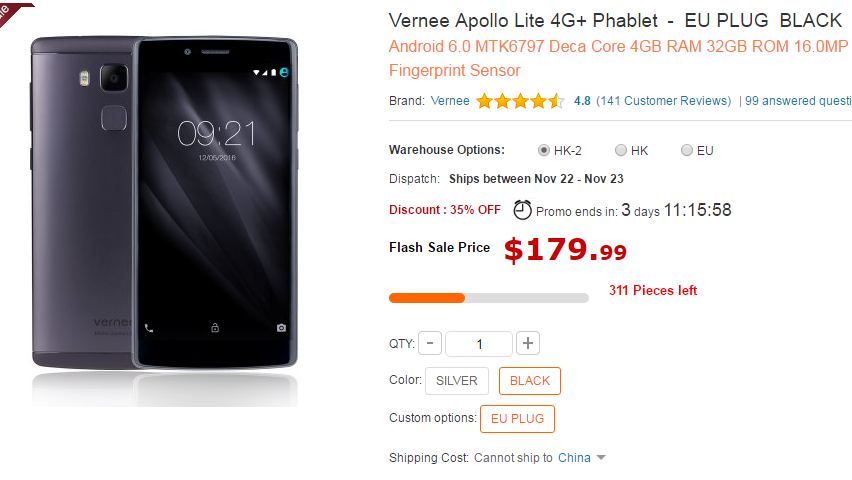The height and width of the screenshot is (480, 852).
Task: Open the Vernee brand link
Action: pos(449,101)
